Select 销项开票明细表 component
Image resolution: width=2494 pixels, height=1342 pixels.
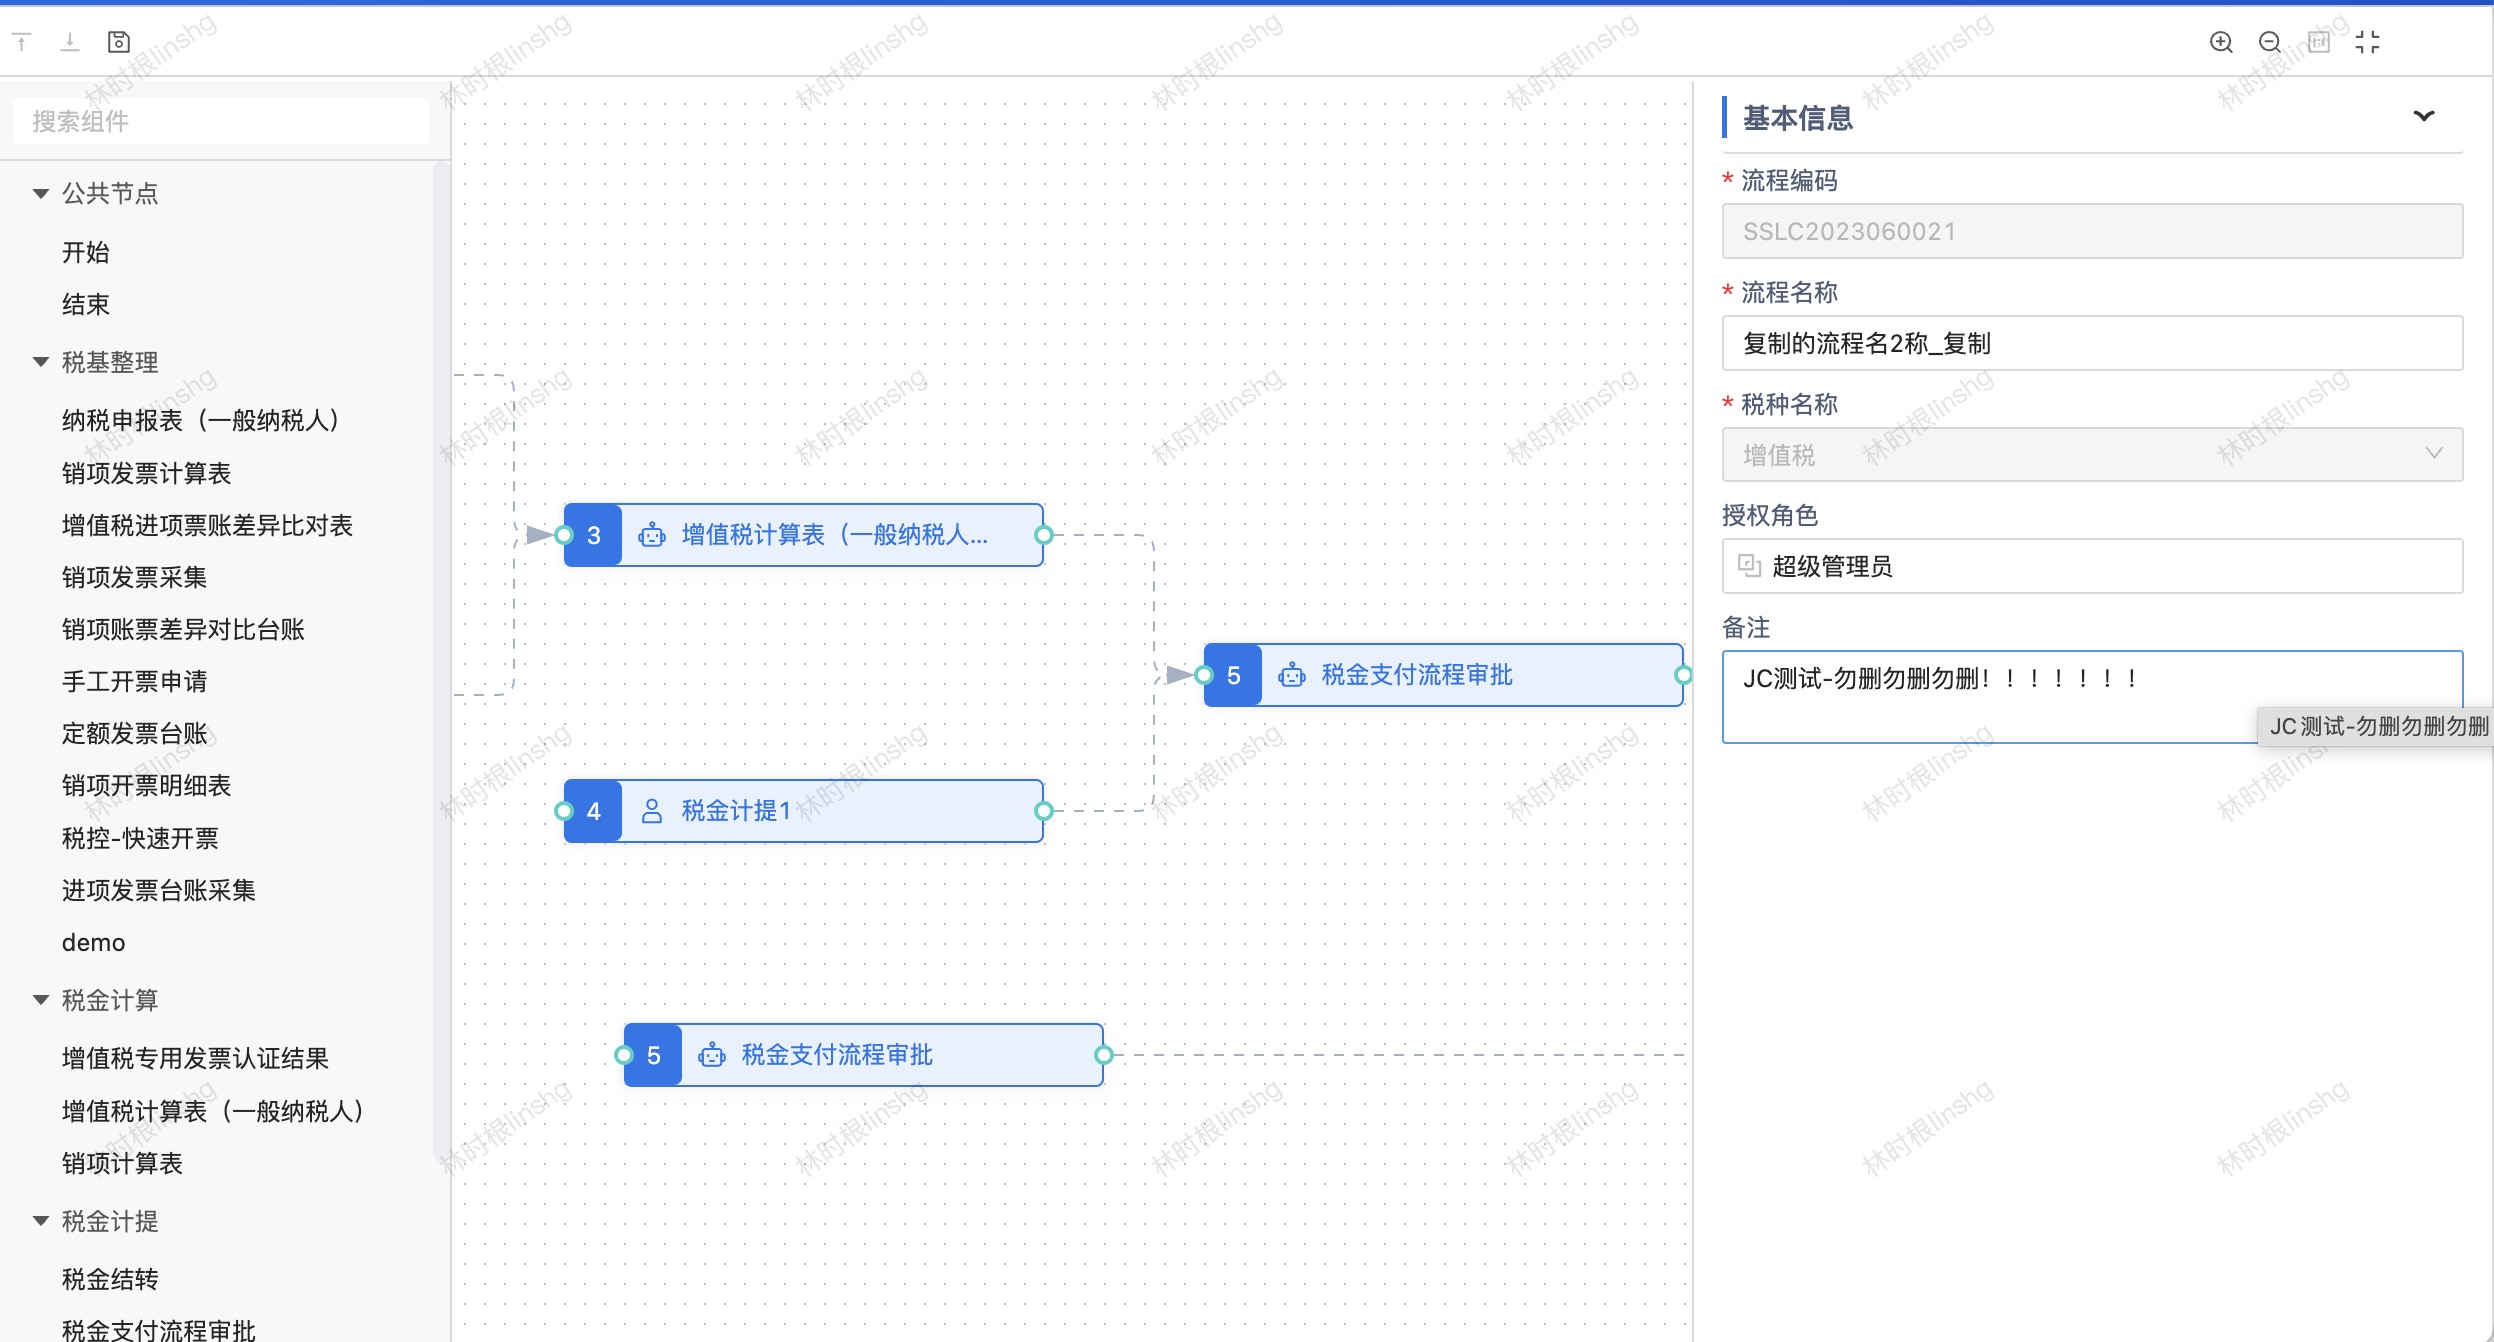pos(147,785)
